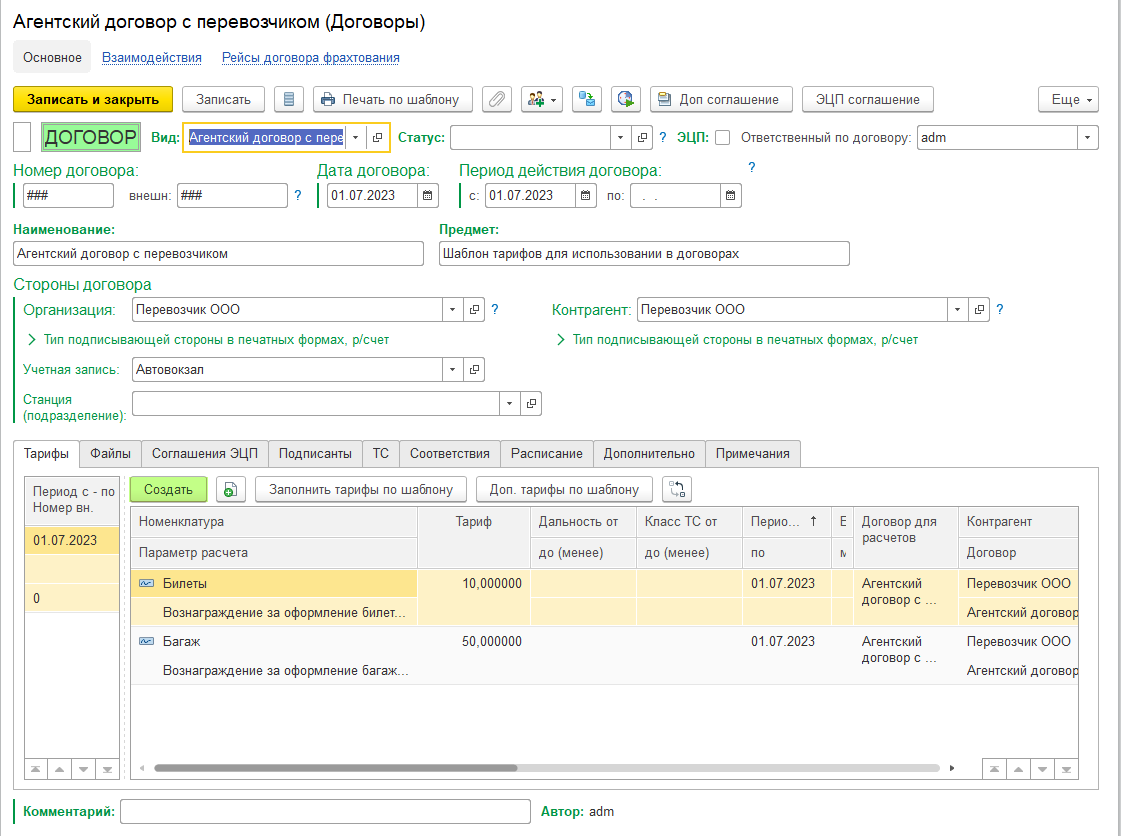Open the document list report icon
The image size is (1121, 836).
[x=289, y=99]
